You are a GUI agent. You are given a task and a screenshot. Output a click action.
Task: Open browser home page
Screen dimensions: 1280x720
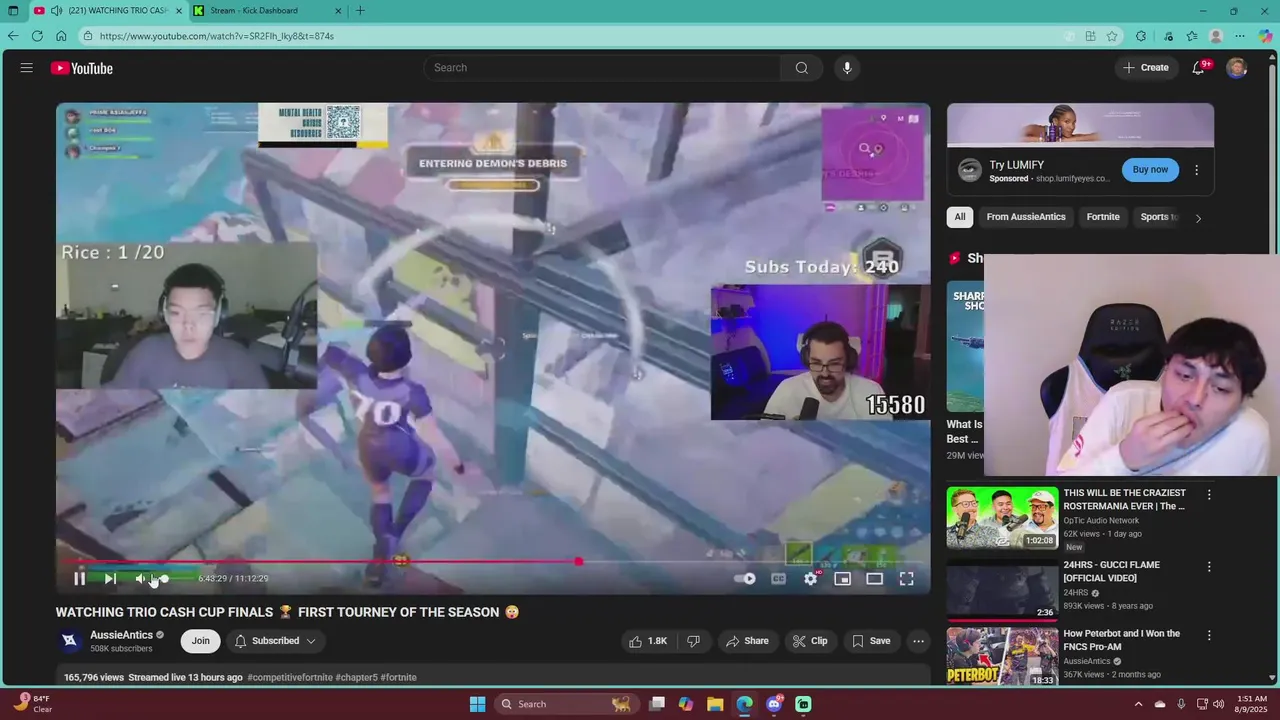[x=61, y=36]
